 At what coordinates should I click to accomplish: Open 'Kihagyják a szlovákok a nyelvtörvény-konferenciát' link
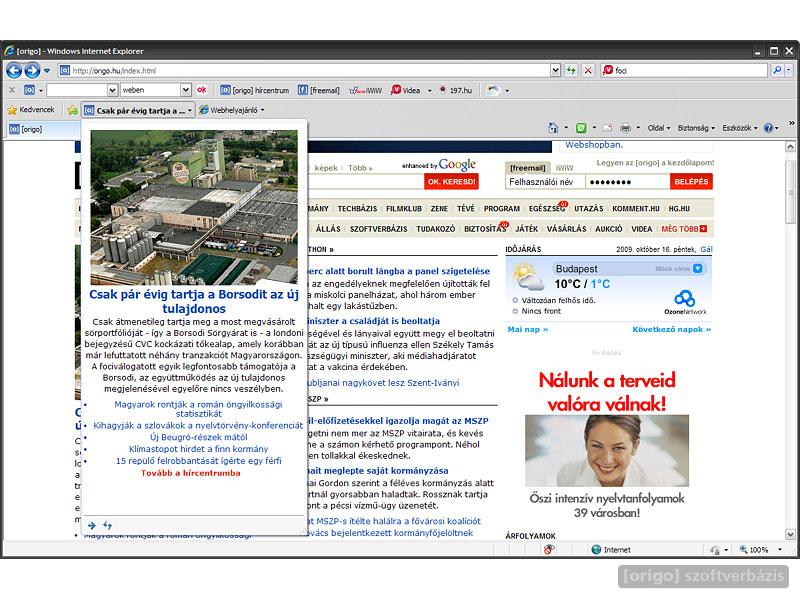(198, 426)
